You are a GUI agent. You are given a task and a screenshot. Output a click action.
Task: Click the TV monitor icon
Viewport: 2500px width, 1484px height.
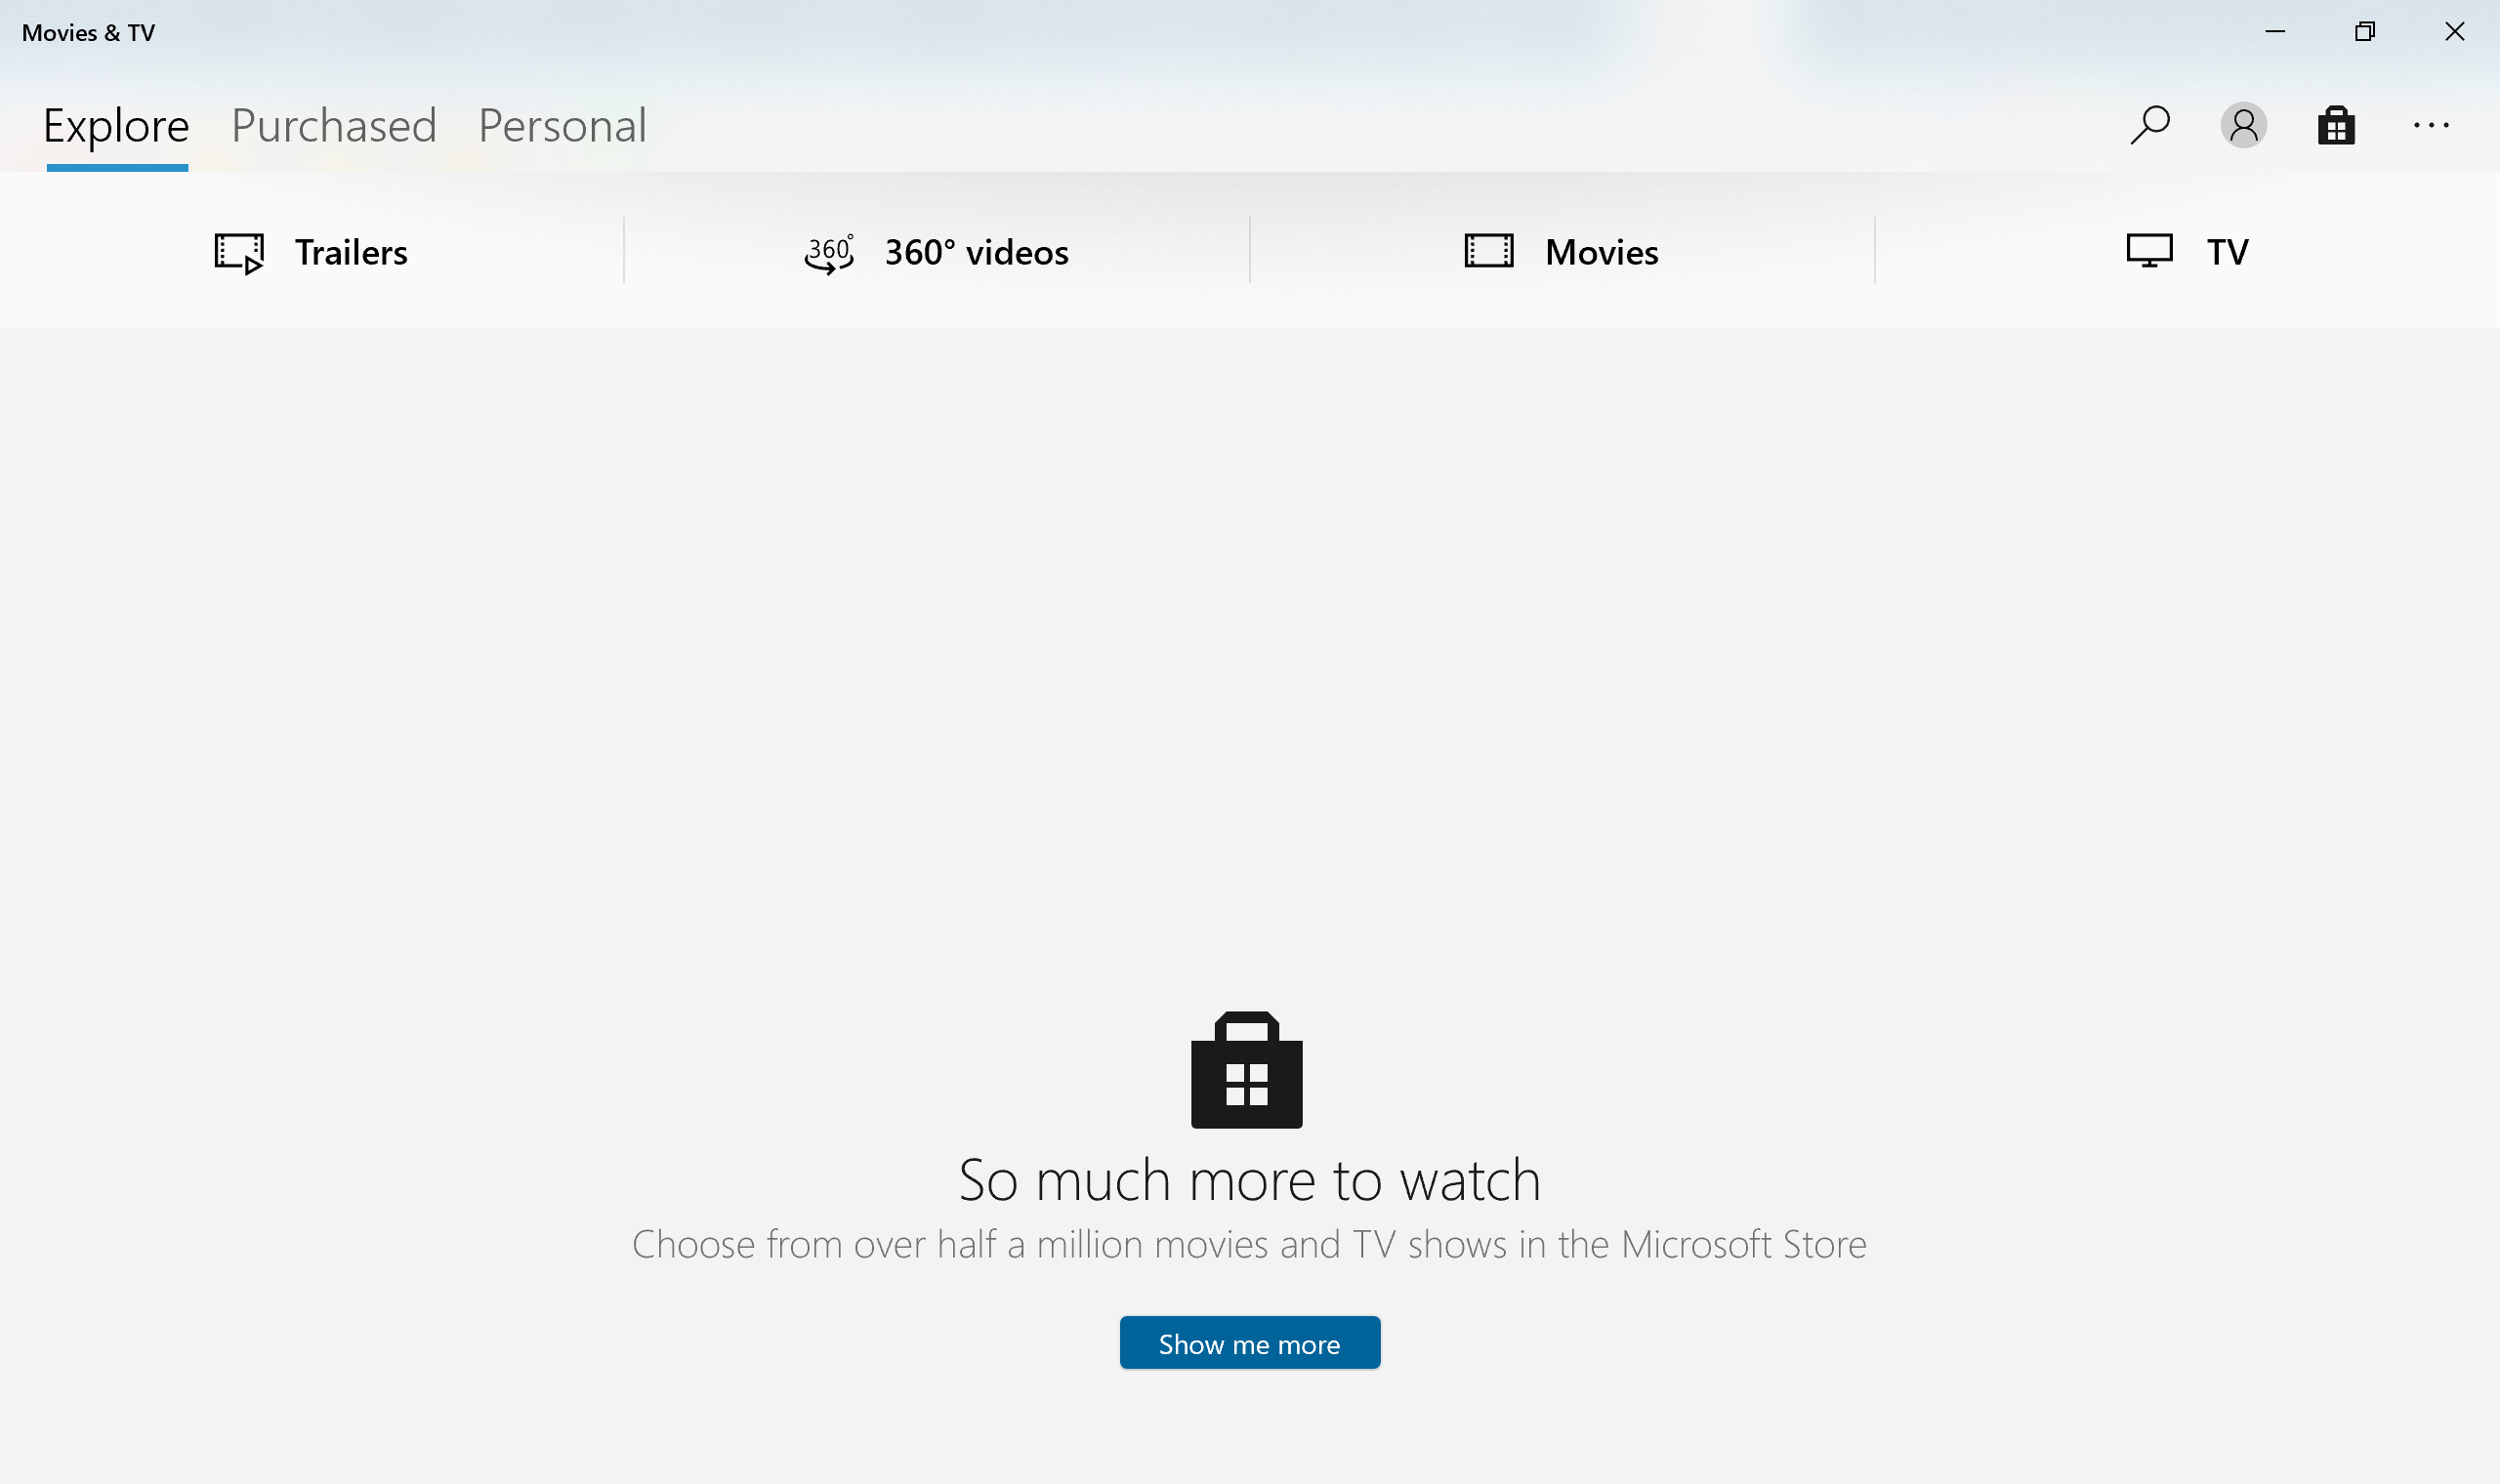tap(2149, 251)
